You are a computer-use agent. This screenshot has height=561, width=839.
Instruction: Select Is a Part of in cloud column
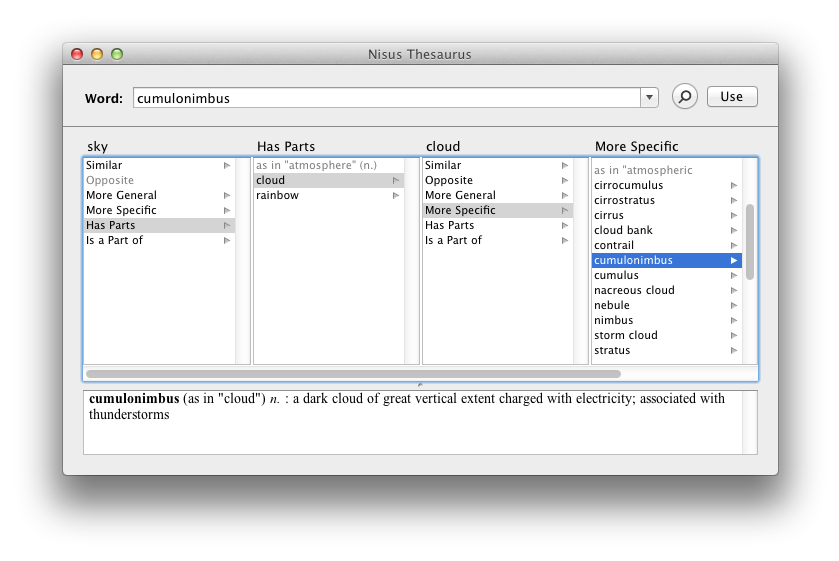[497, 240]
